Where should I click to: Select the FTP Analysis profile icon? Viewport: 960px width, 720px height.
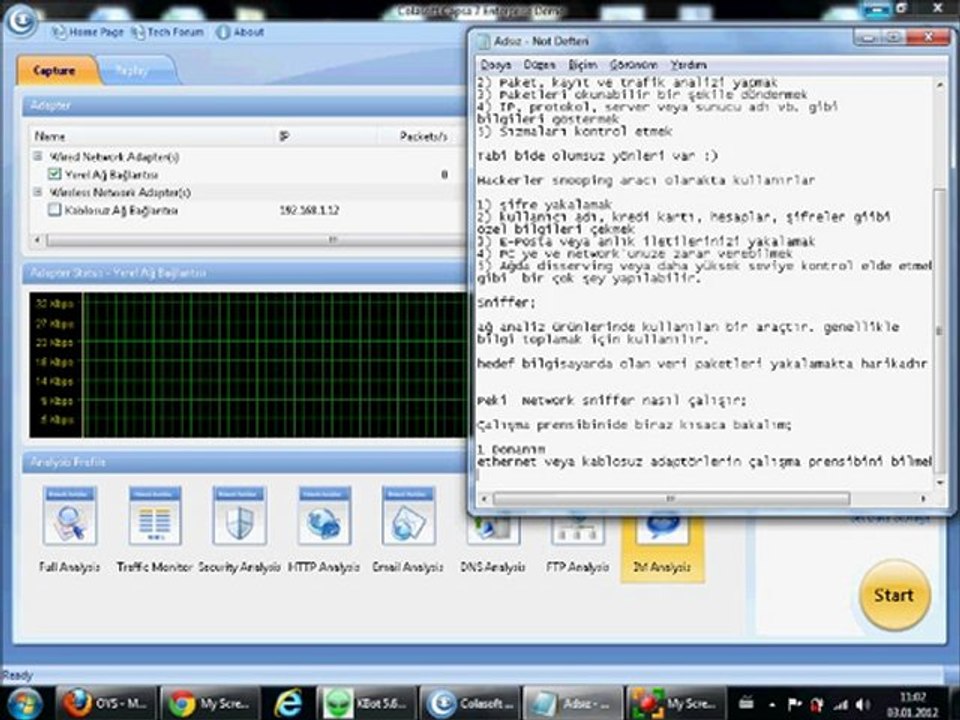(x=577, y=531)
